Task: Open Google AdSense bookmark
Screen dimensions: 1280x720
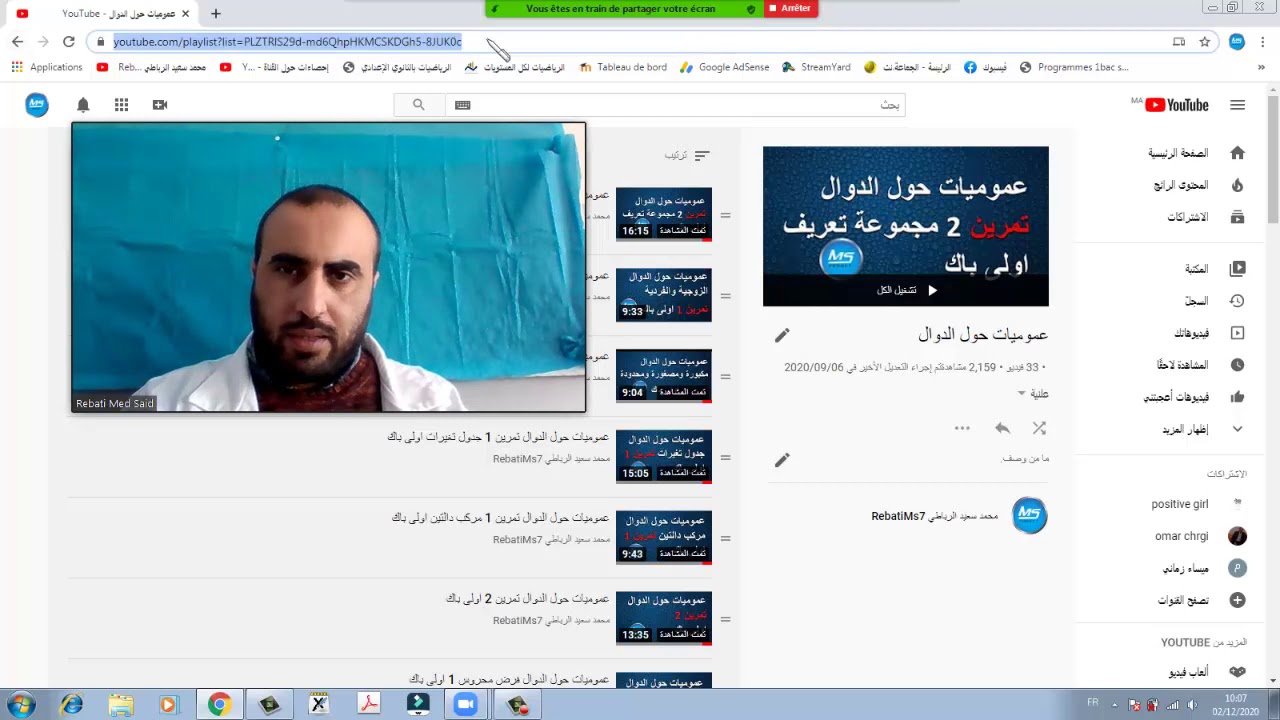Action: click(x=725, y=68)
